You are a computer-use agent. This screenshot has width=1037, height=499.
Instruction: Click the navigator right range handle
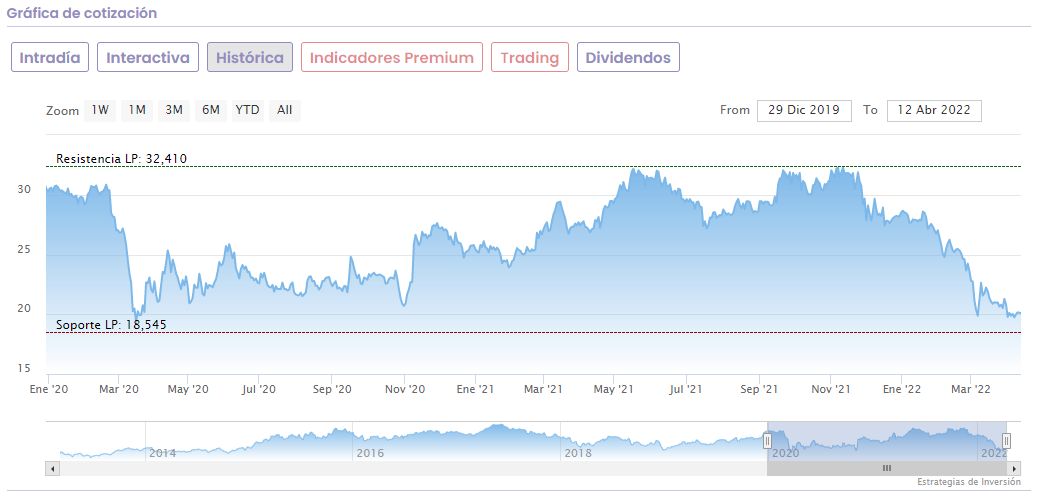click(1007, 440)
